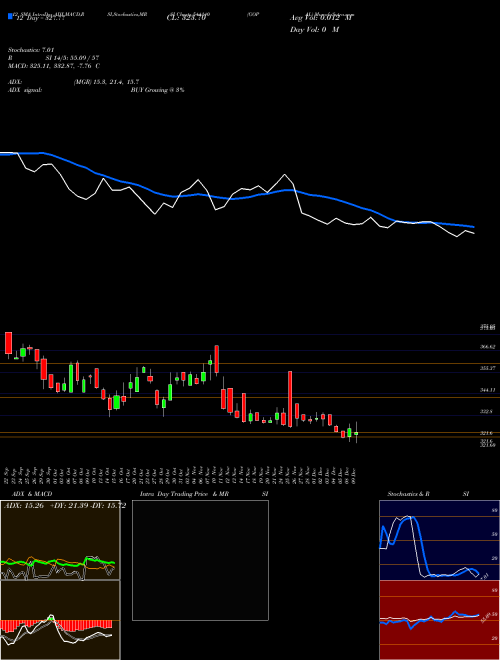Open the ADX indicator chart panel
The height and width of the screenshot is (660, 500).
(60, 540)
